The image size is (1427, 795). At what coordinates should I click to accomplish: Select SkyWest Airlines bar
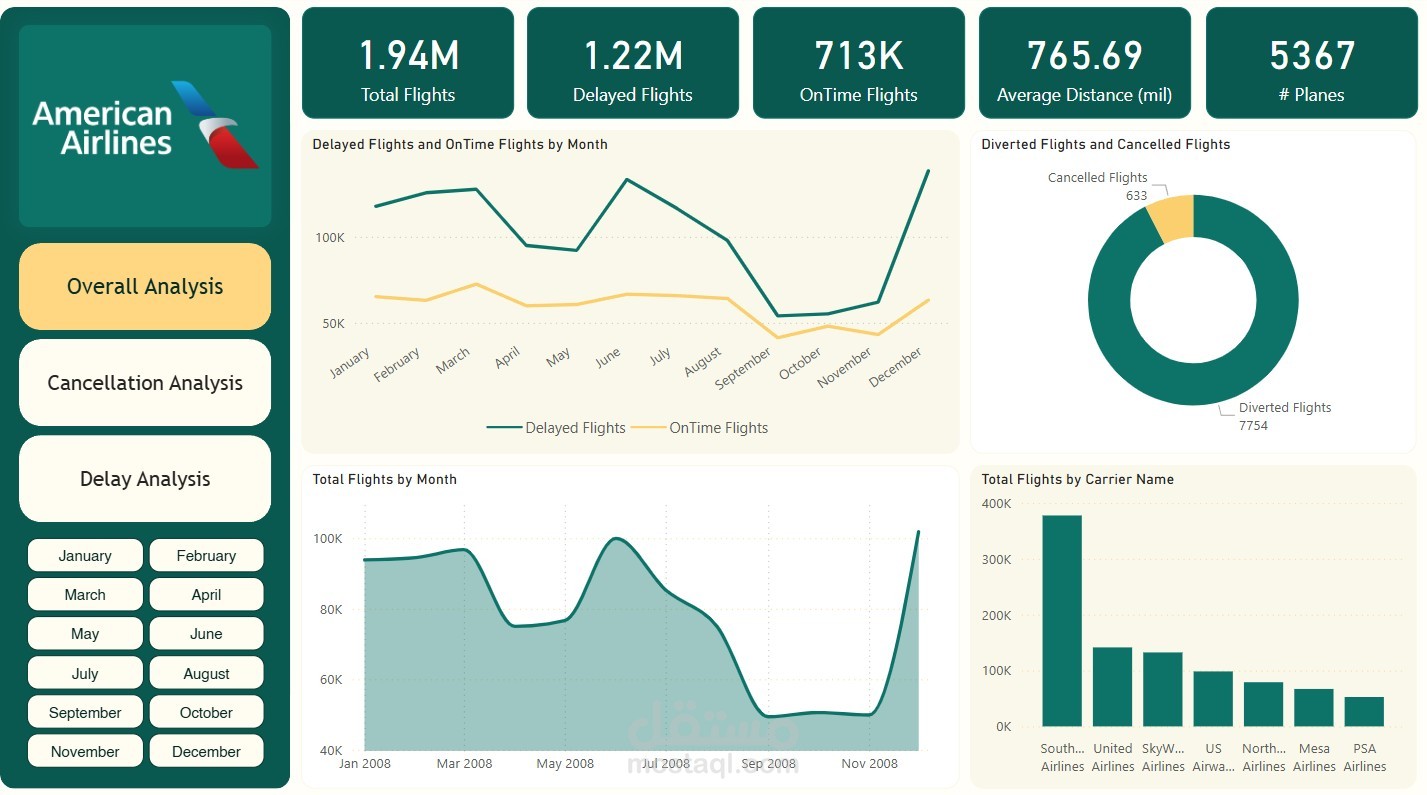click(1163, 689)
